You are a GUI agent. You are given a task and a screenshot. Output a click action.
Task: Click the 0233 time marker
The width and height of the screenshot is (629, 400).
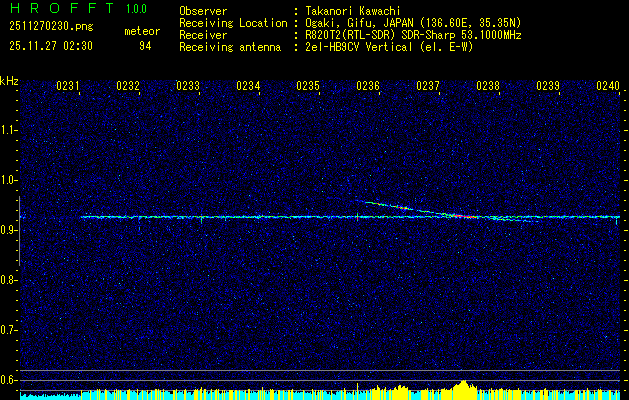coord(188,85)
